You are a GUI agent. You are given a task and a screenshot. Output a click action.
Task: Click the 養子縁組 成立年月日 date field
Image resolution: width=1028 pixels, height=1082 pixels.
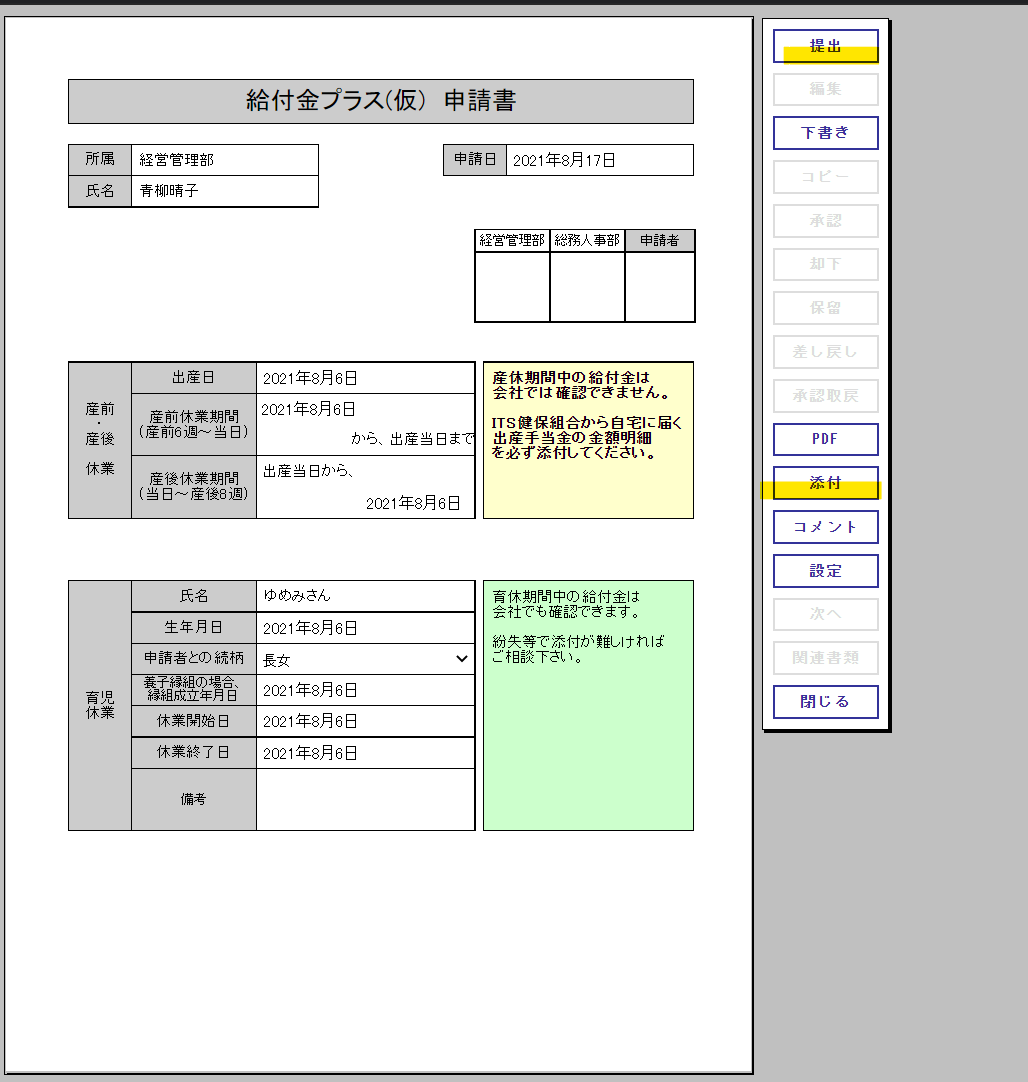point(365,690)
